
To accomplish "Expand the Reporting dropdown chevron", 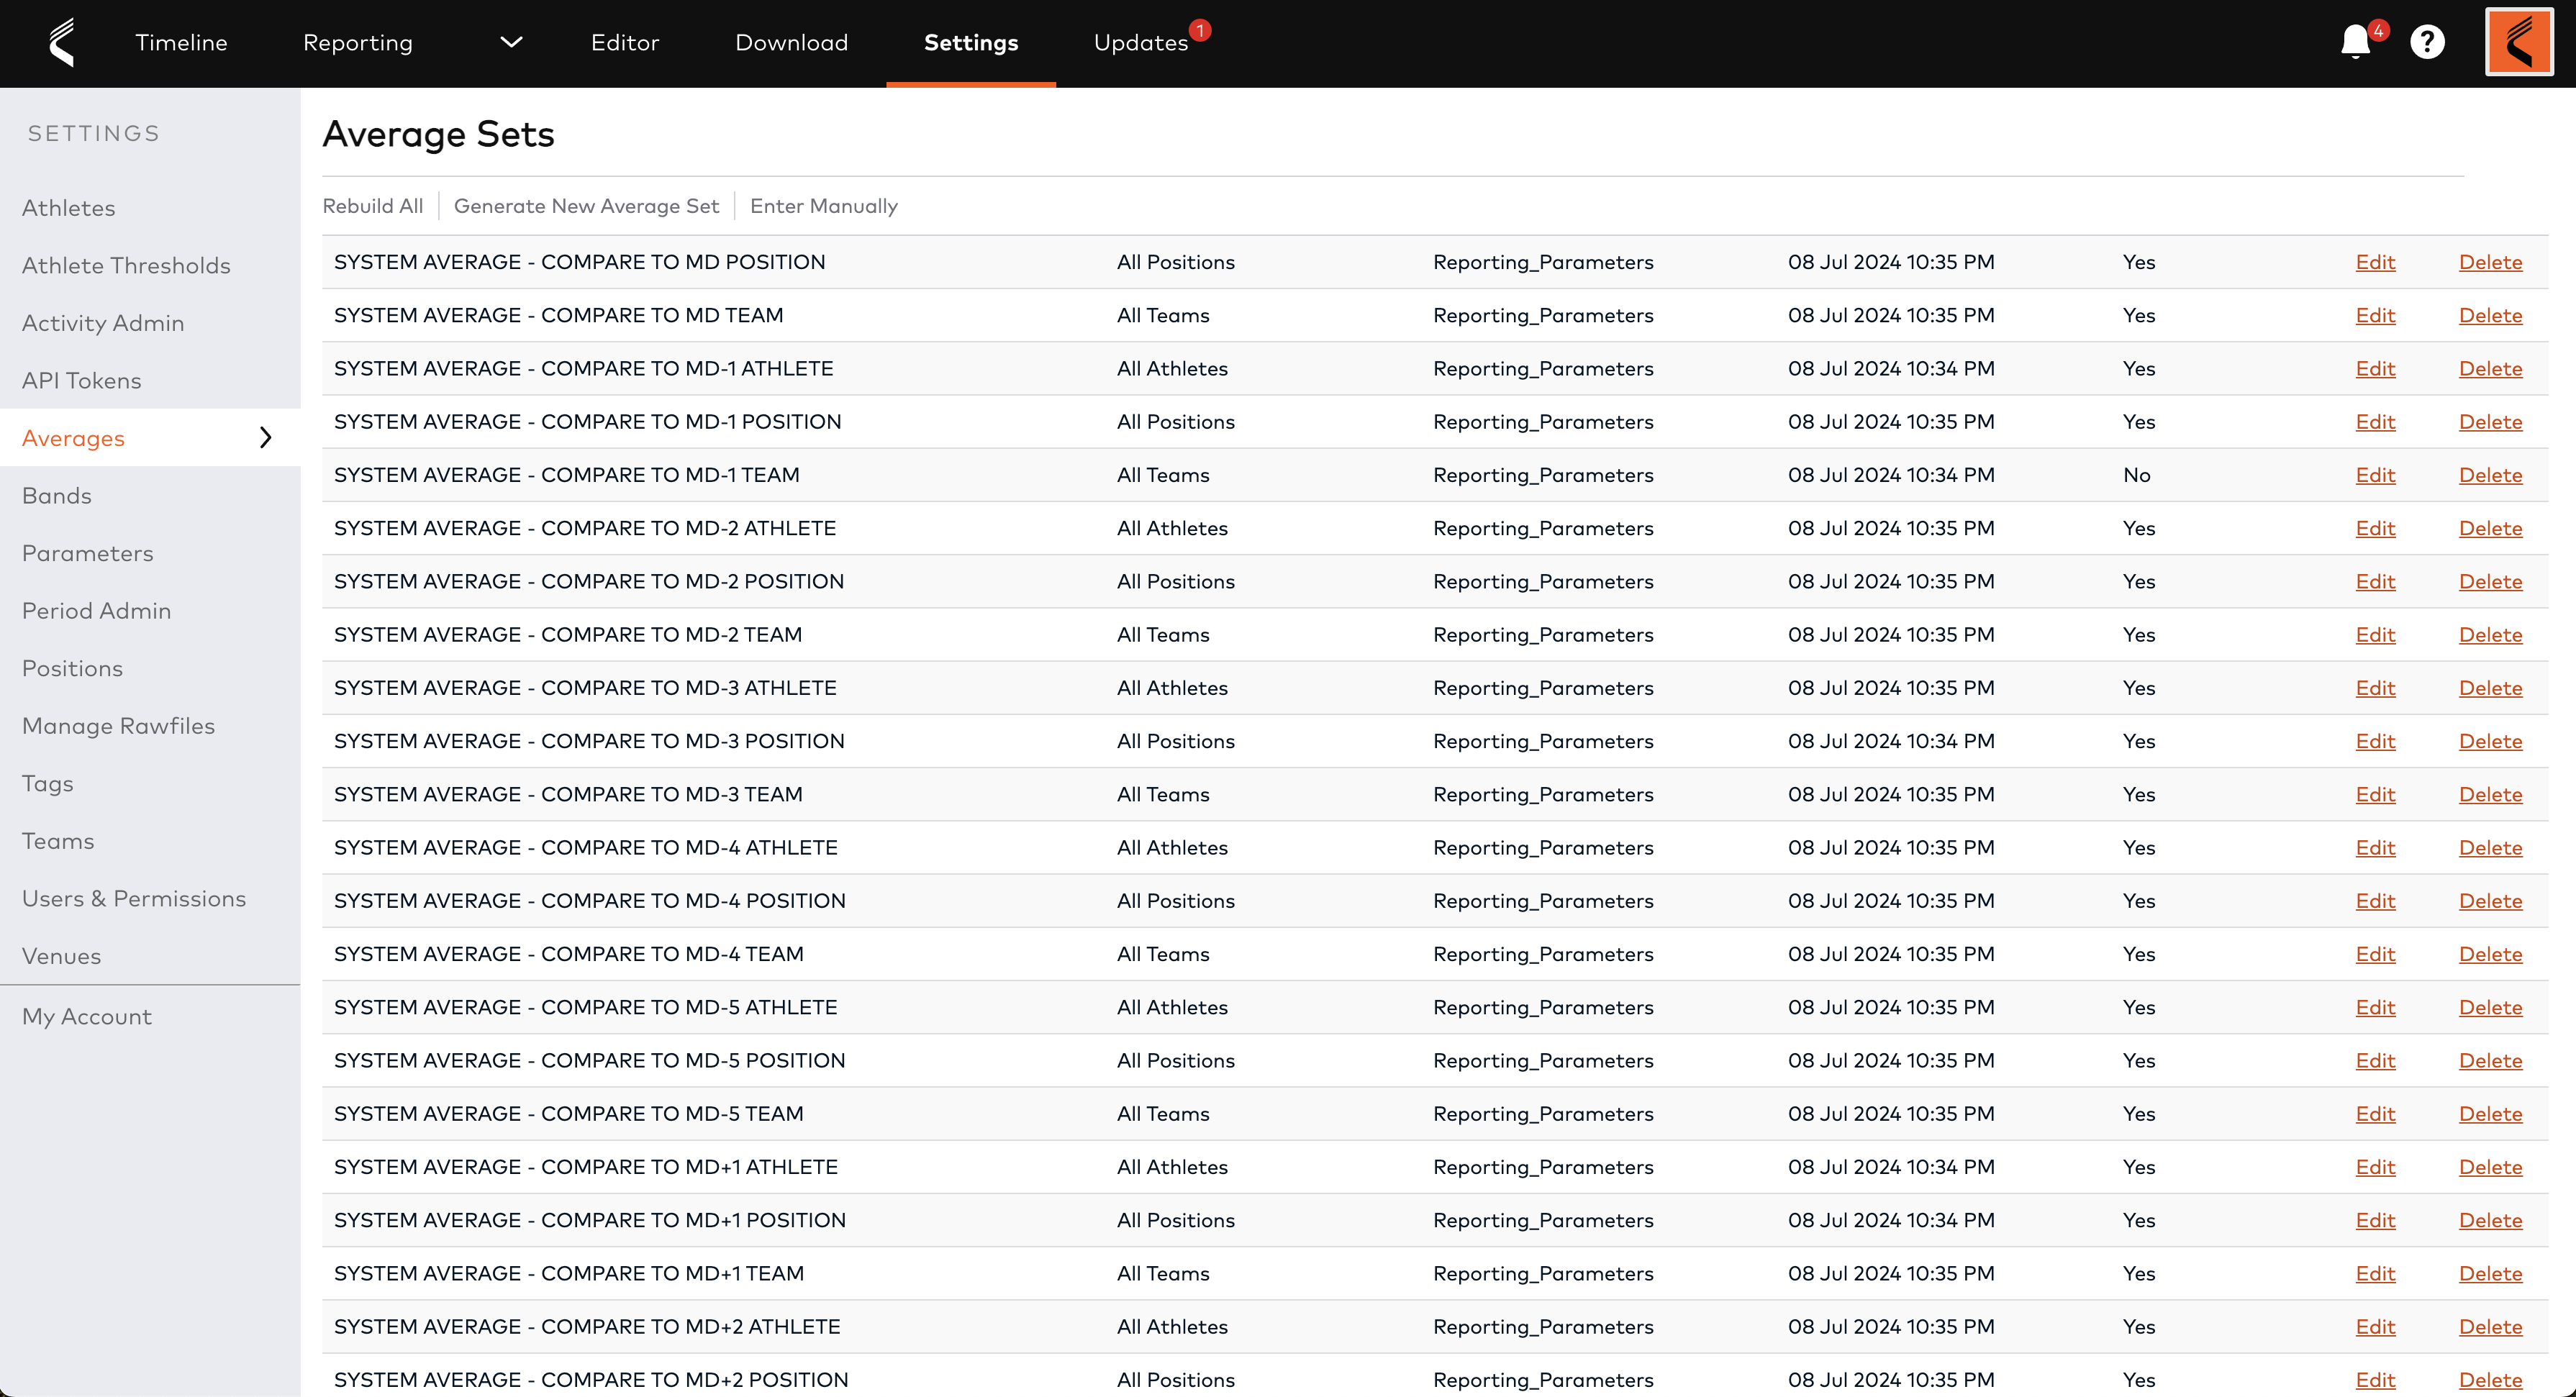I will click(x=511, y=42).
